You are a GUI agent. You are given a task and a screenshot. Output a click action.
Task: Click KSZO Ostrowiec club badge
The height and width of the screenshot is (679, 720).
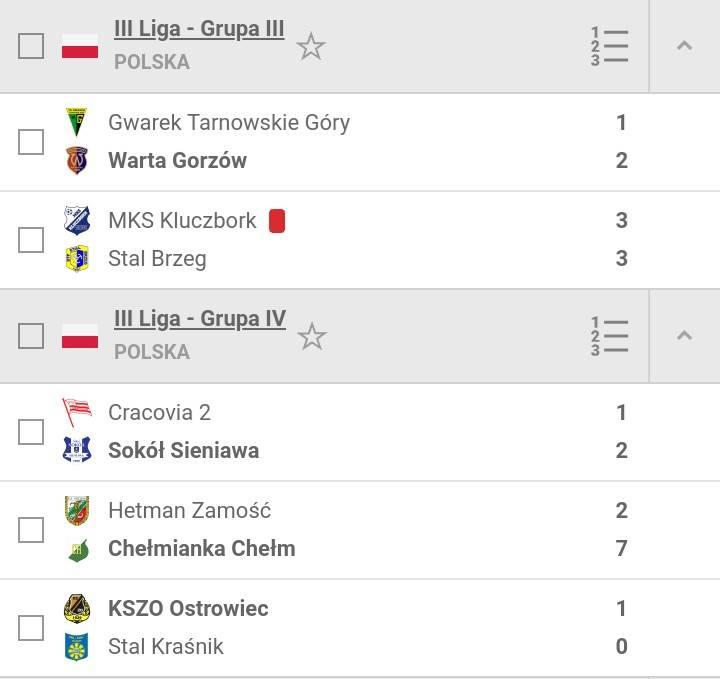[77, 608]
